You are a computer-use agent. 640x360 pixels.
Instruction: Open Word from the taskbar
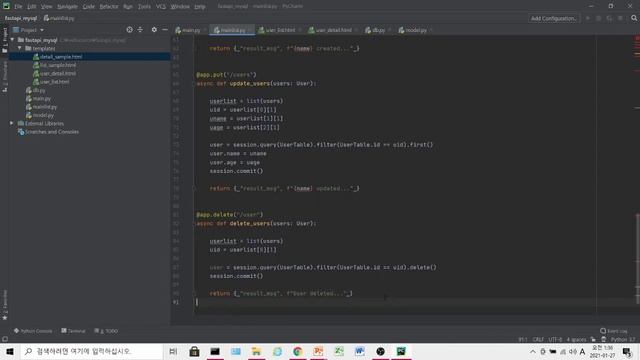360,351
